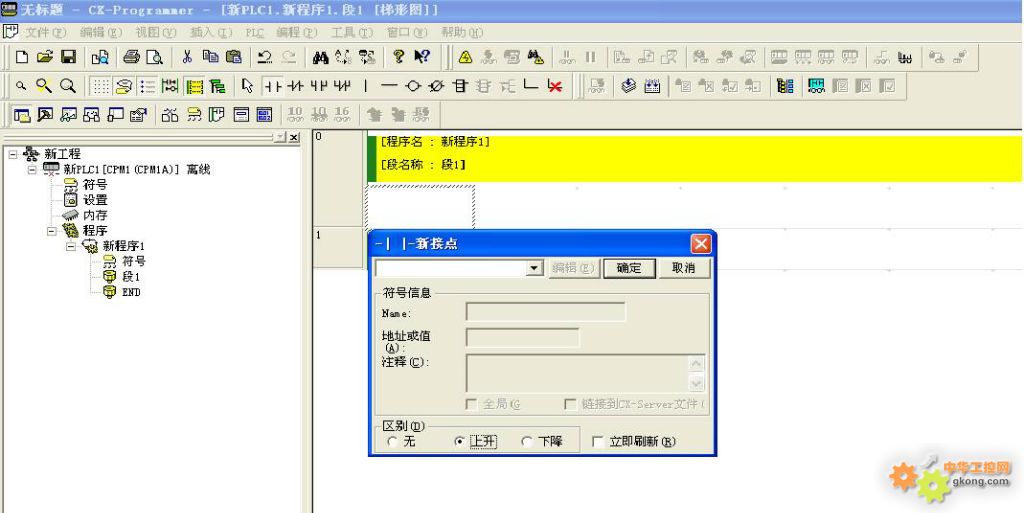Collapse the 新程序1 tree node
The image size is (1024, 513).
(71, 246)
